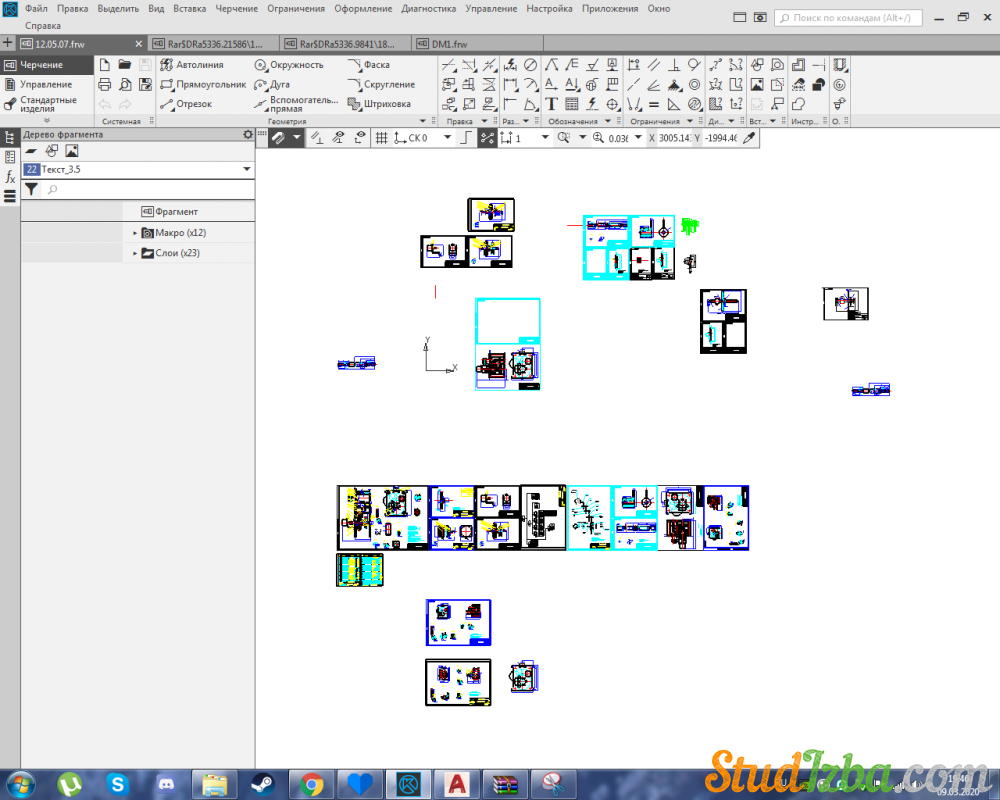Click the zoom magnifier icon by scale

point(598,138)
